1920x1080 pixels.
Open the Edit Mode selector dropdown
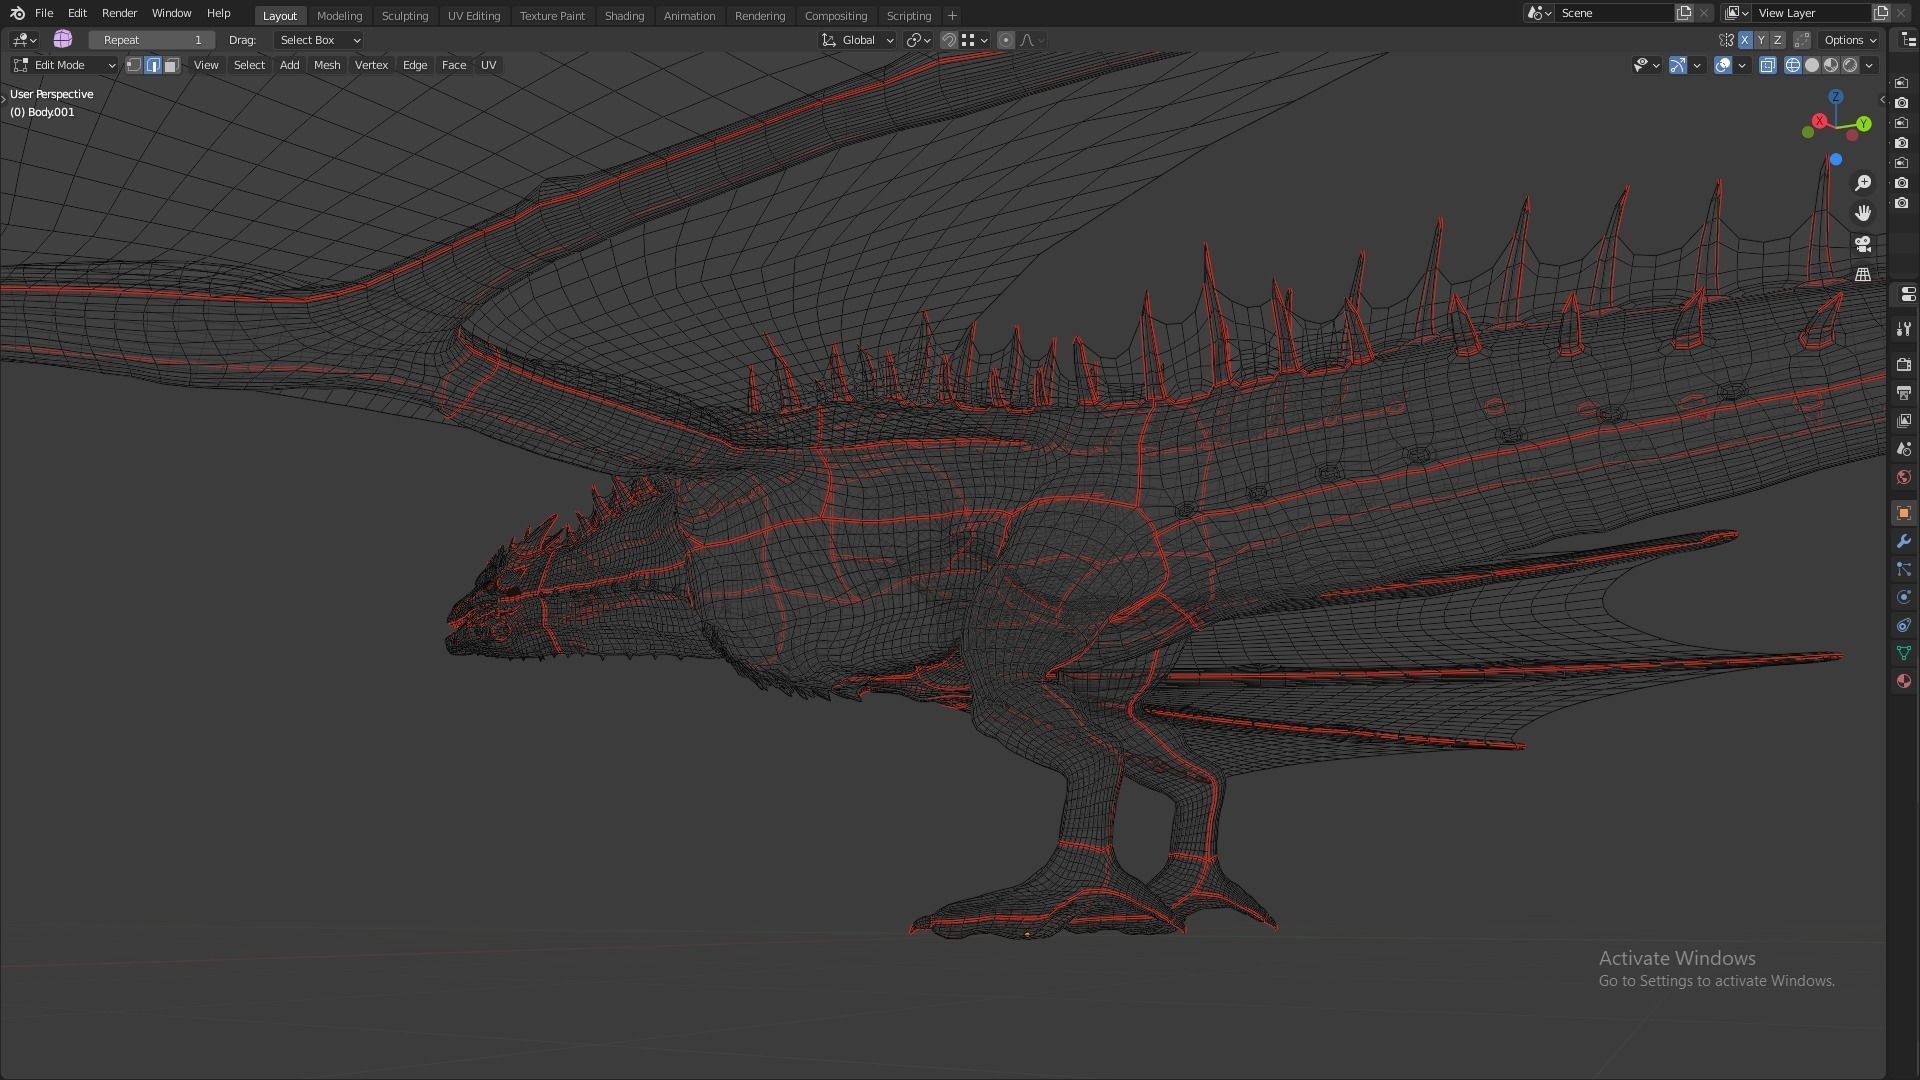point(65,65)
